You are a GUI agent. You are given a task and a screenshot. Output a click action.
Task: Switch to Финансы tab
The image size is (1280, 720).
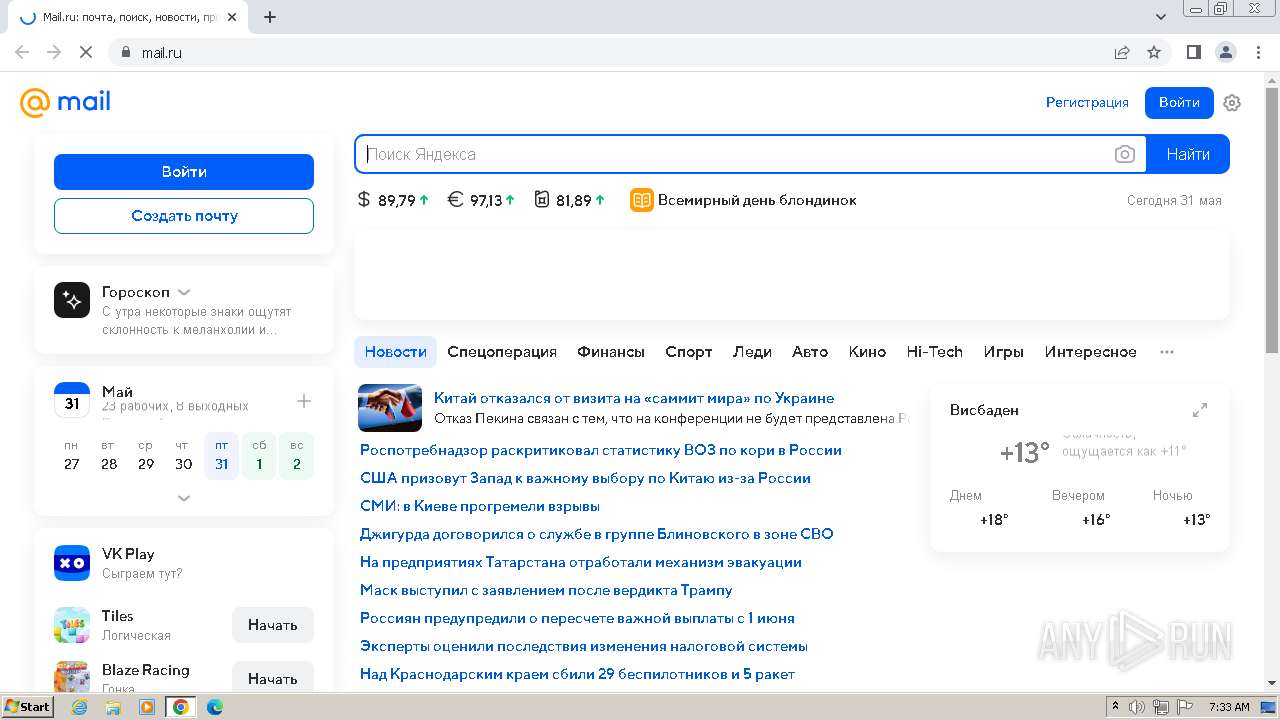611,352
